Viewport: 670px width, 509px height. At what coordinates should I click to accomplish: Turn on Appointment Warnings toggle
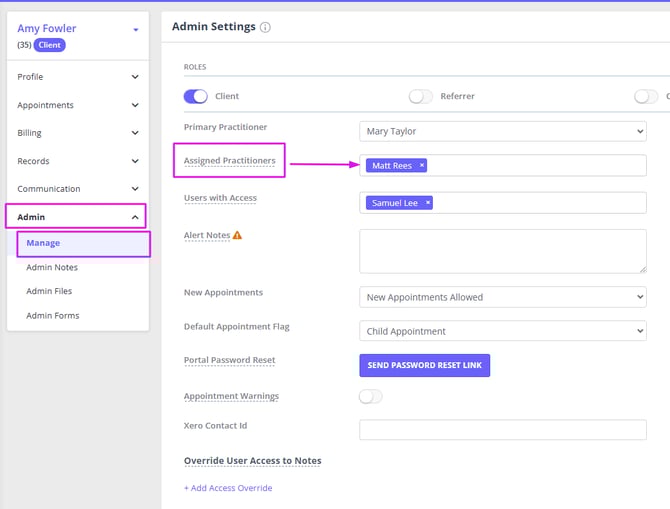(x=370, y=396)
